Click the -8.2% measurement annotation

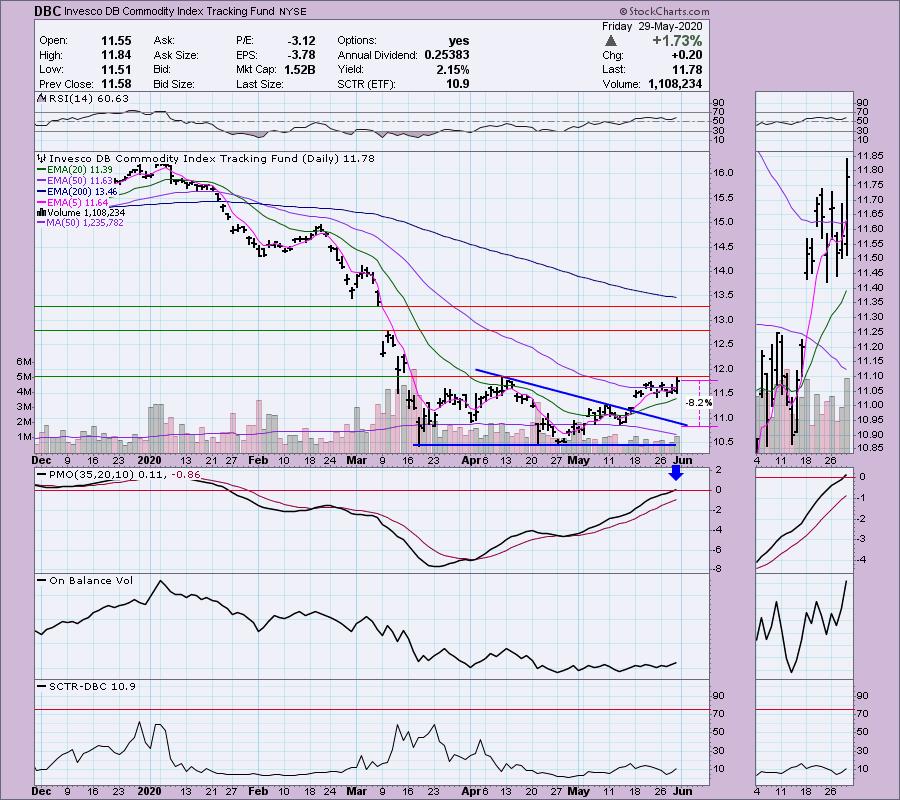pyautogui.click(x=699, y=402)
